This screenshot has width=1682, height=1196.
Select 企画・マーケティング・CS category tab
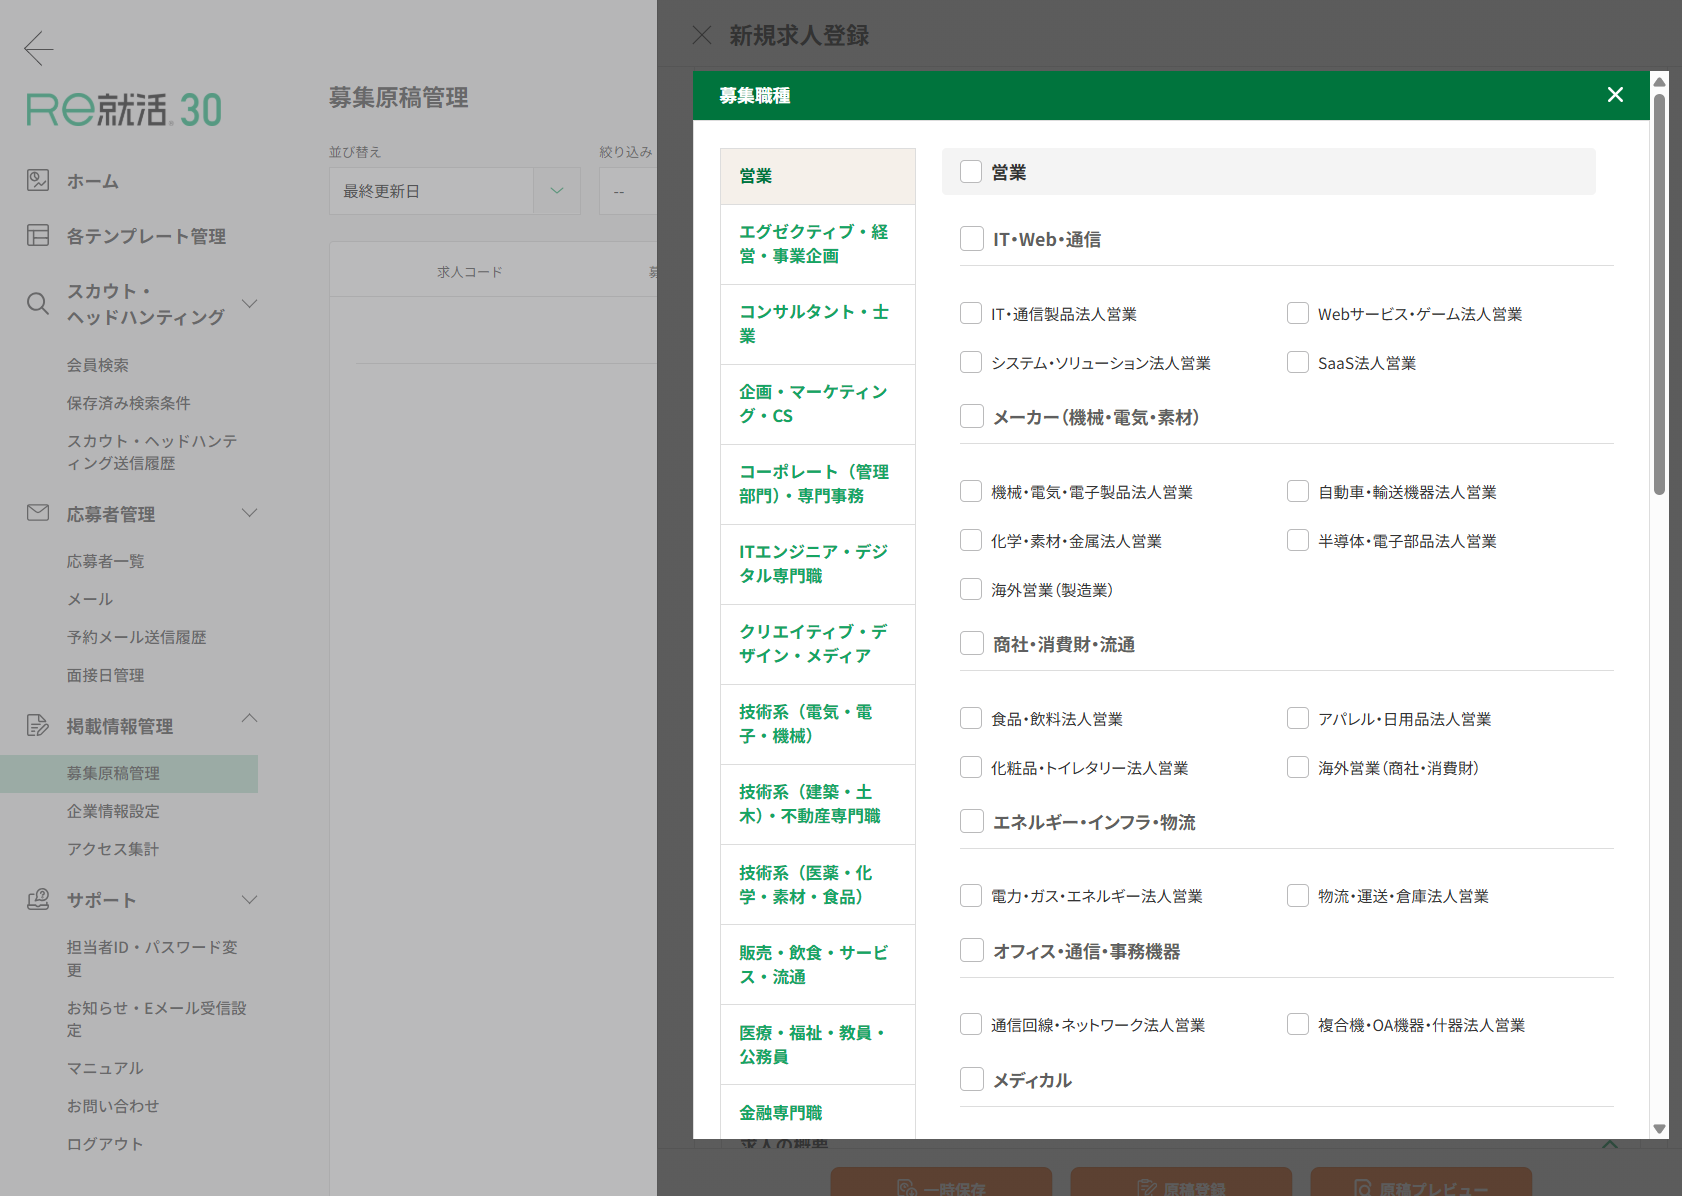coord(818,404)
